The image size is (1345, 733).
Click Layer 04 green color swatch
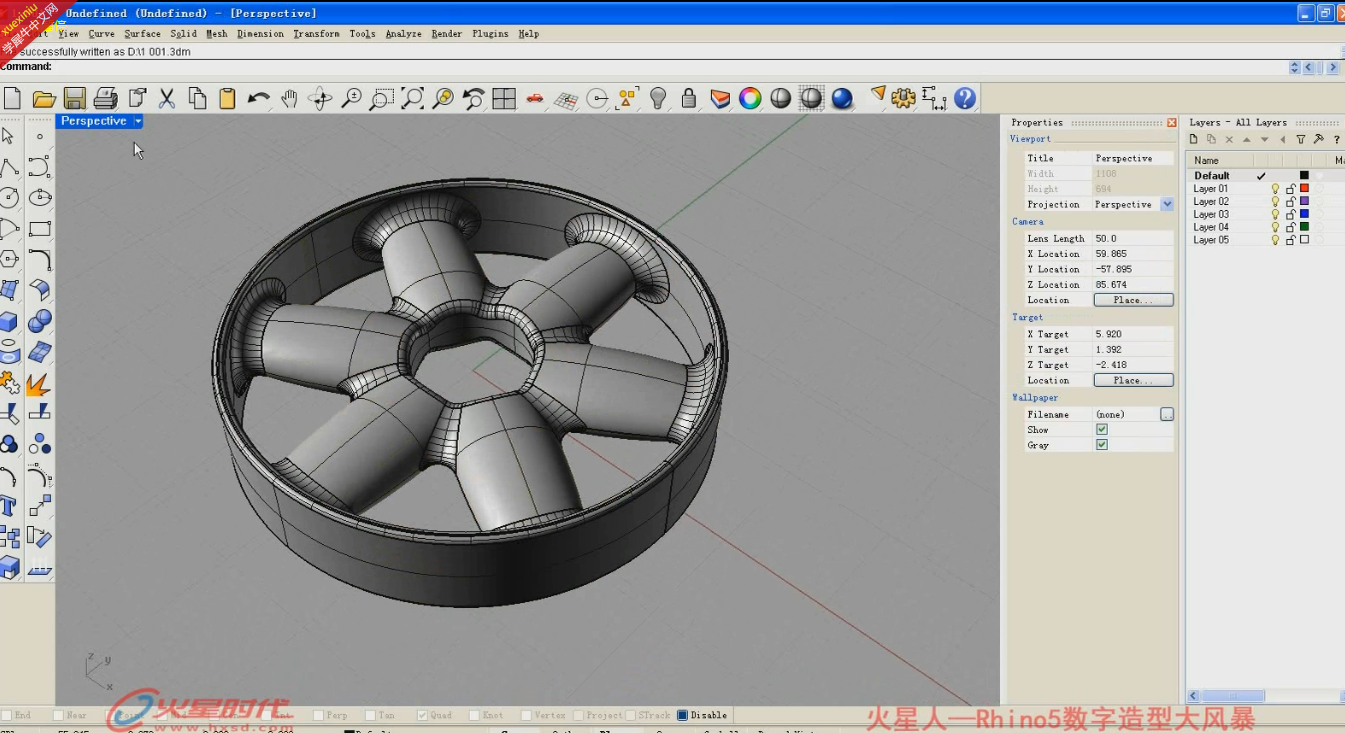[1304, 227]
